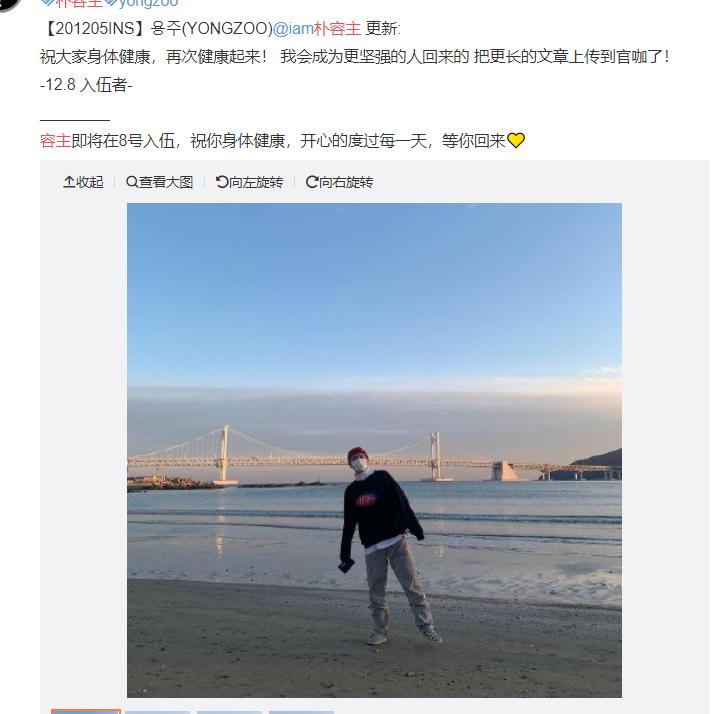Click the red 容主 keyword link
Screen dimensions: 726x714
[56, 140]
